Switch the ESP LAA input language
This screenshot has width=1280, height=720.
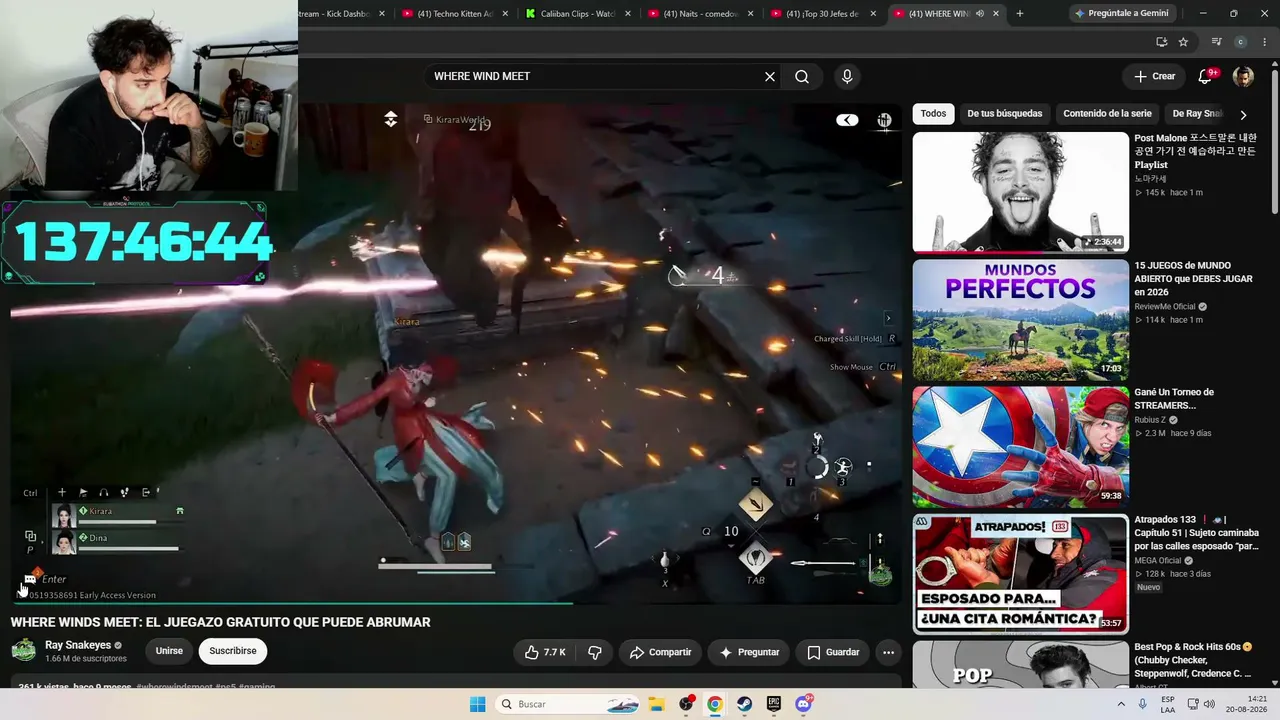[x=1168, y=704]
